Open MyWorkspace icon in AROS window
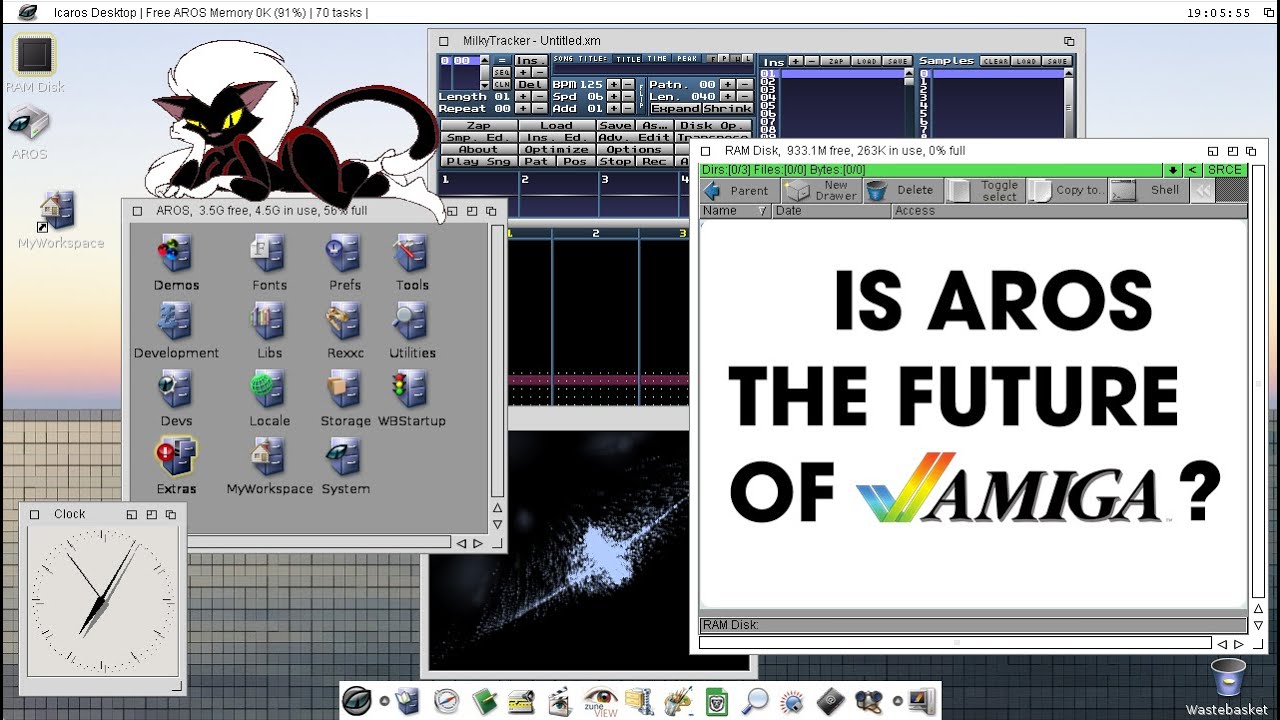Image resolution: width=1280 pixels, height=720 pixels. coord(269,467)
